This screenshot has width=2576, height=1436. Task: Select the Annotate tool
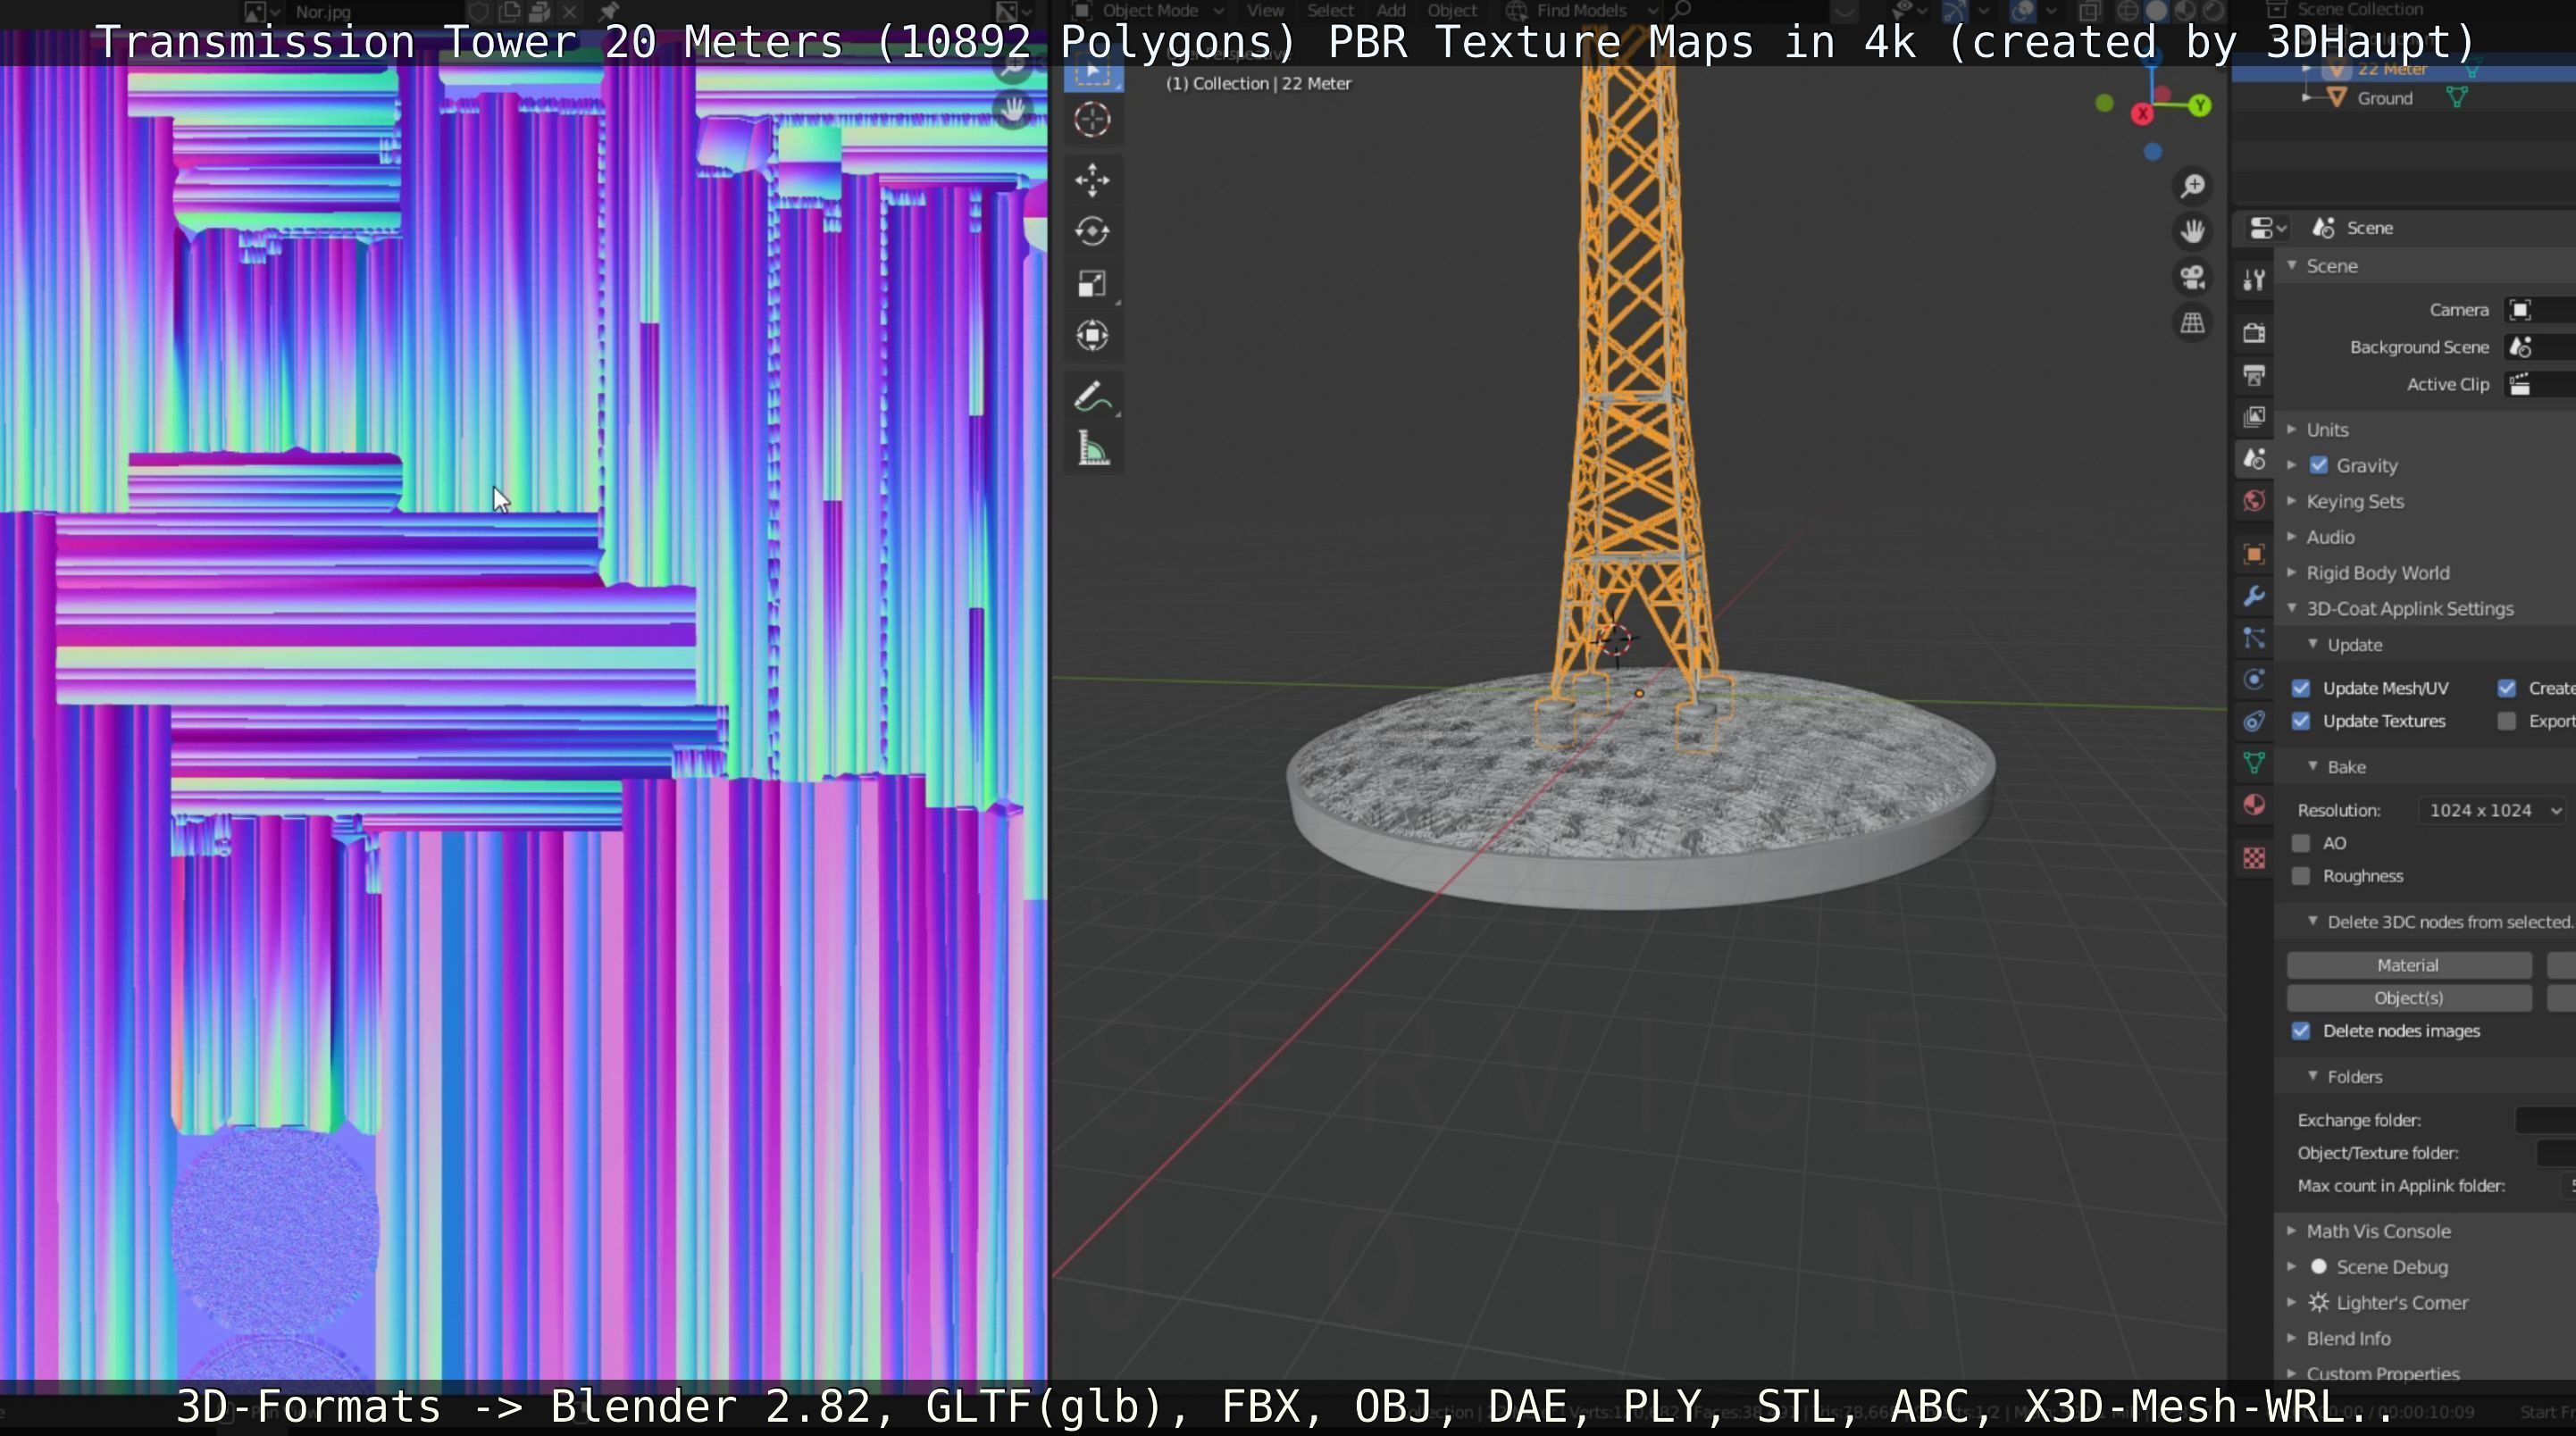(1092, 397)
